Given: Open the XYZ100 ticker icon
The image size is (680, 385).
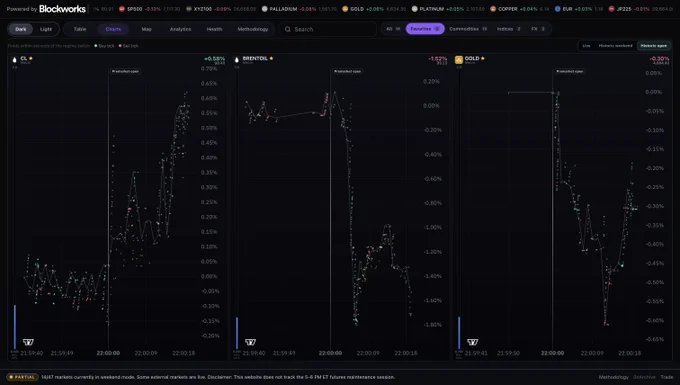Looking at the screenshot, I should pos(189,9).
